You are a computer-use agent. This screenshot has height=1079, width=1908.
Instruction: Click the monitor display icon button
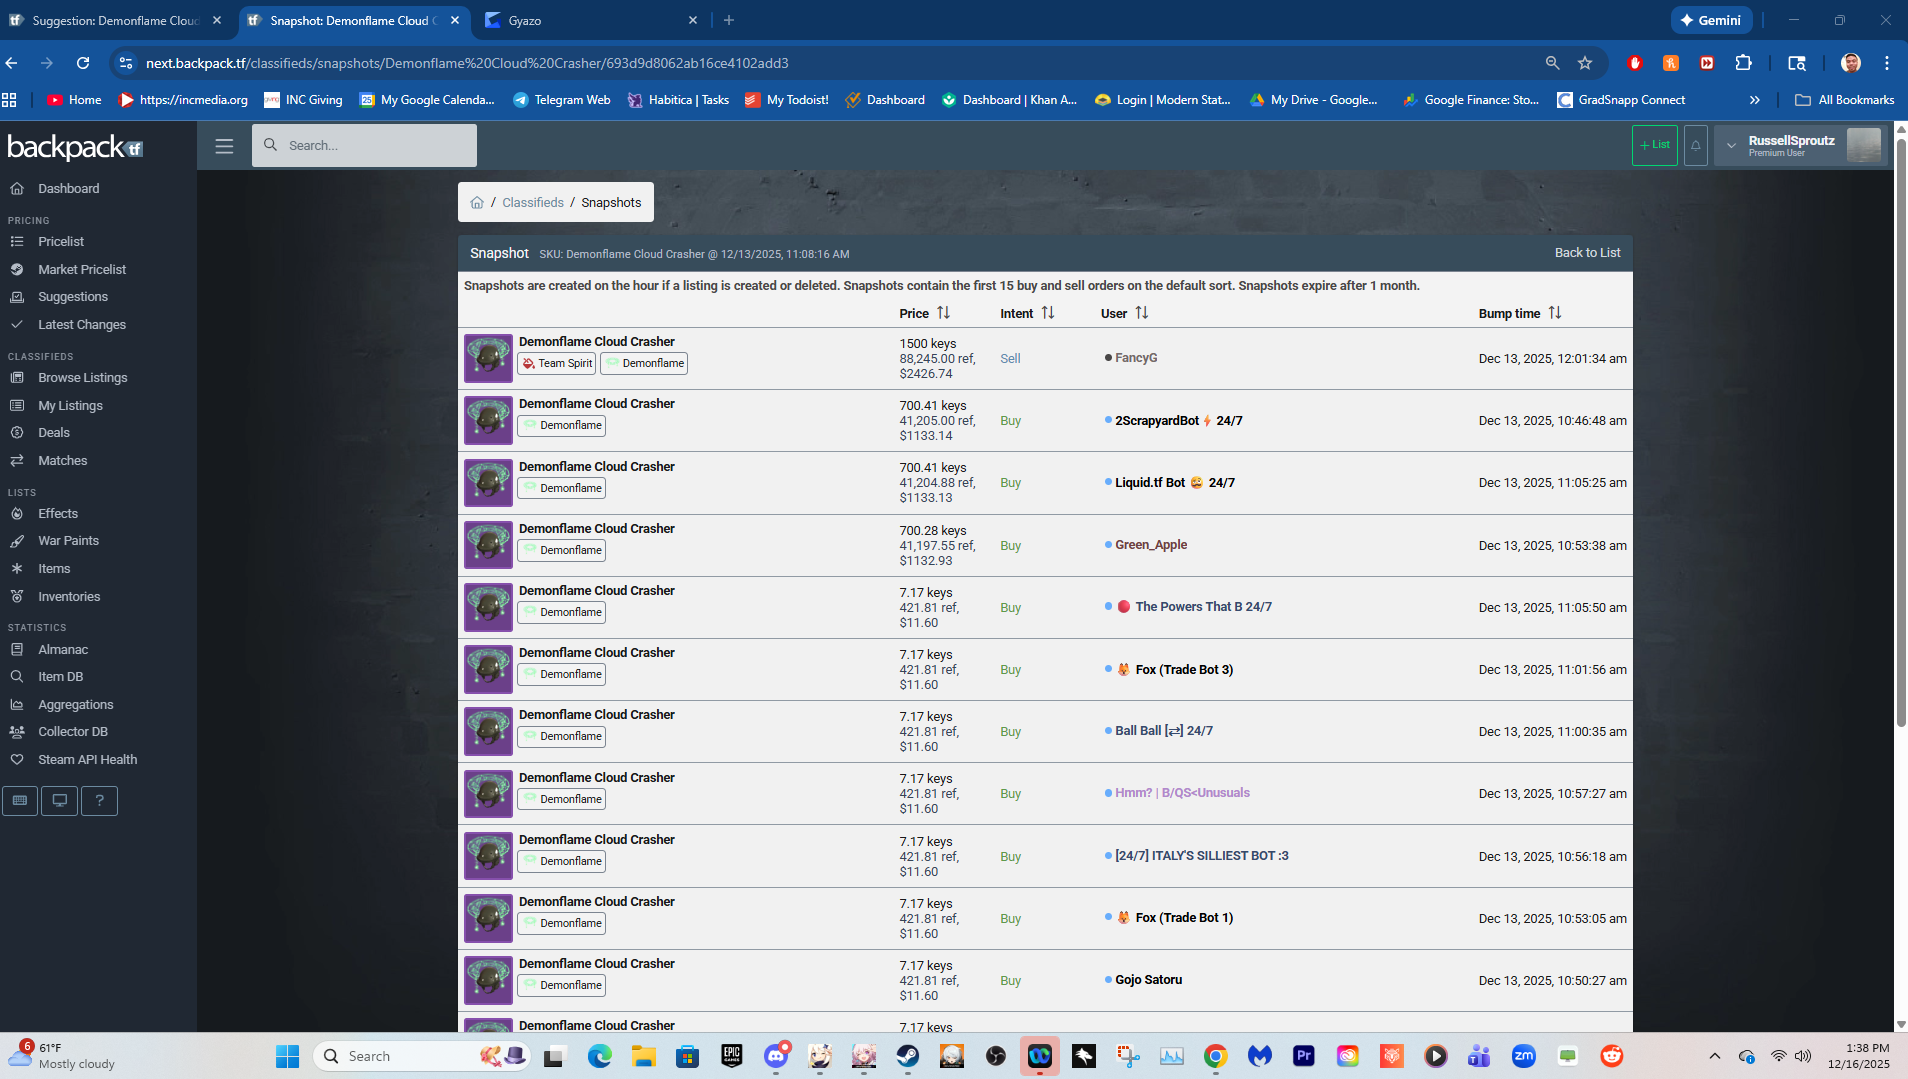(x=60, y=800)
